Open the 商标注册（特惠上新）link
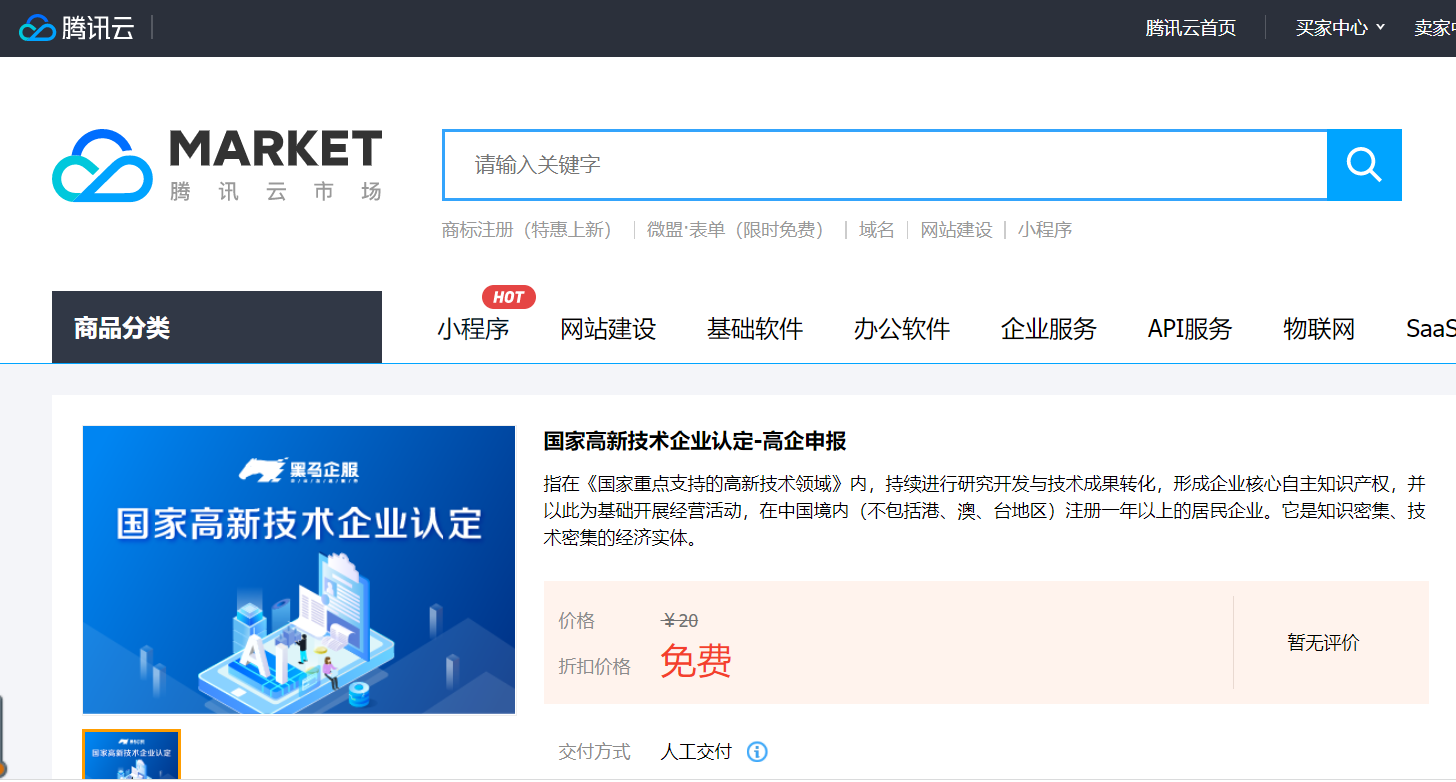Image resolution: width=1456 pixels, height=782 pixels. point(529,229)
